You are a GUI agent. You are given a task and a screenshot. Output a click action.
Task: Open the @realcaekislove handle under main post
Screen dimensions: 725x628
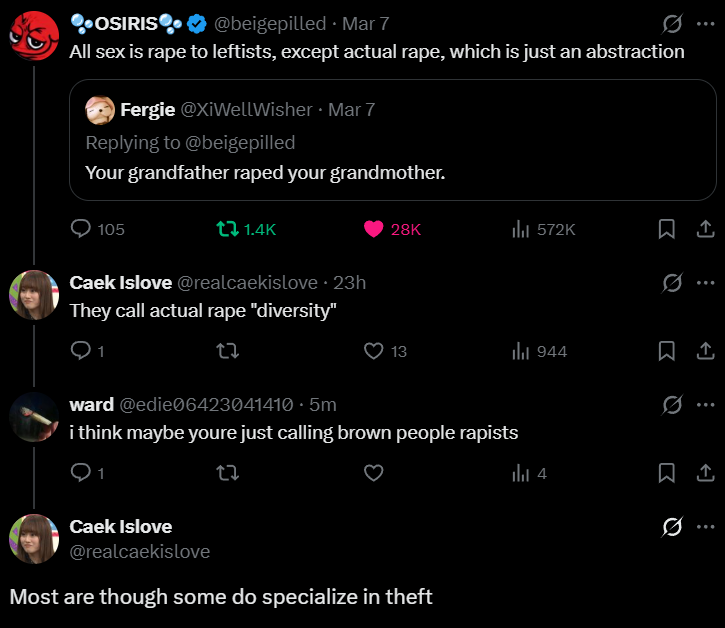pyautogui.click(x=140, y=551)
